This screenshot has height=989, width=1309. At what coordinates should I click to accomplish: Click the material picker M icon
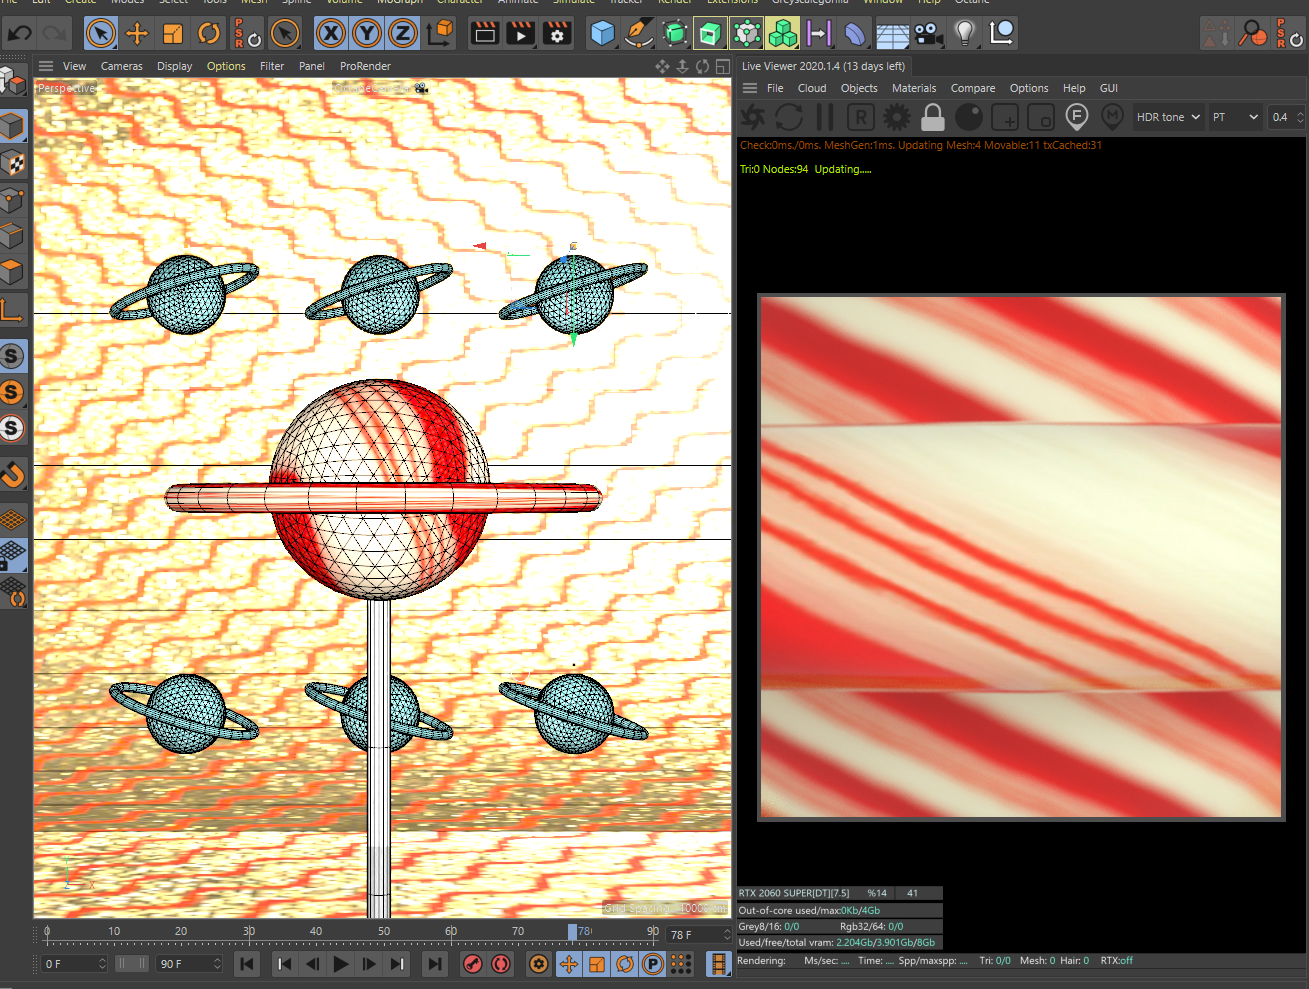pos(1112,117)
